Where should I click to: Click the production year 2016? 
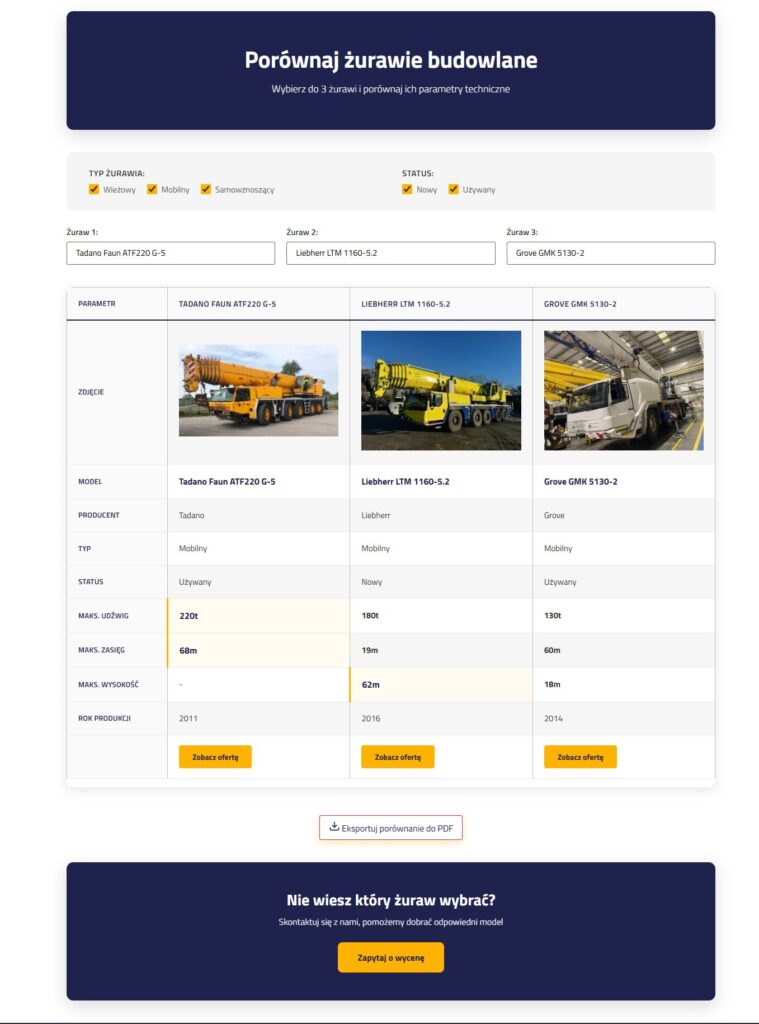(370, 718)
